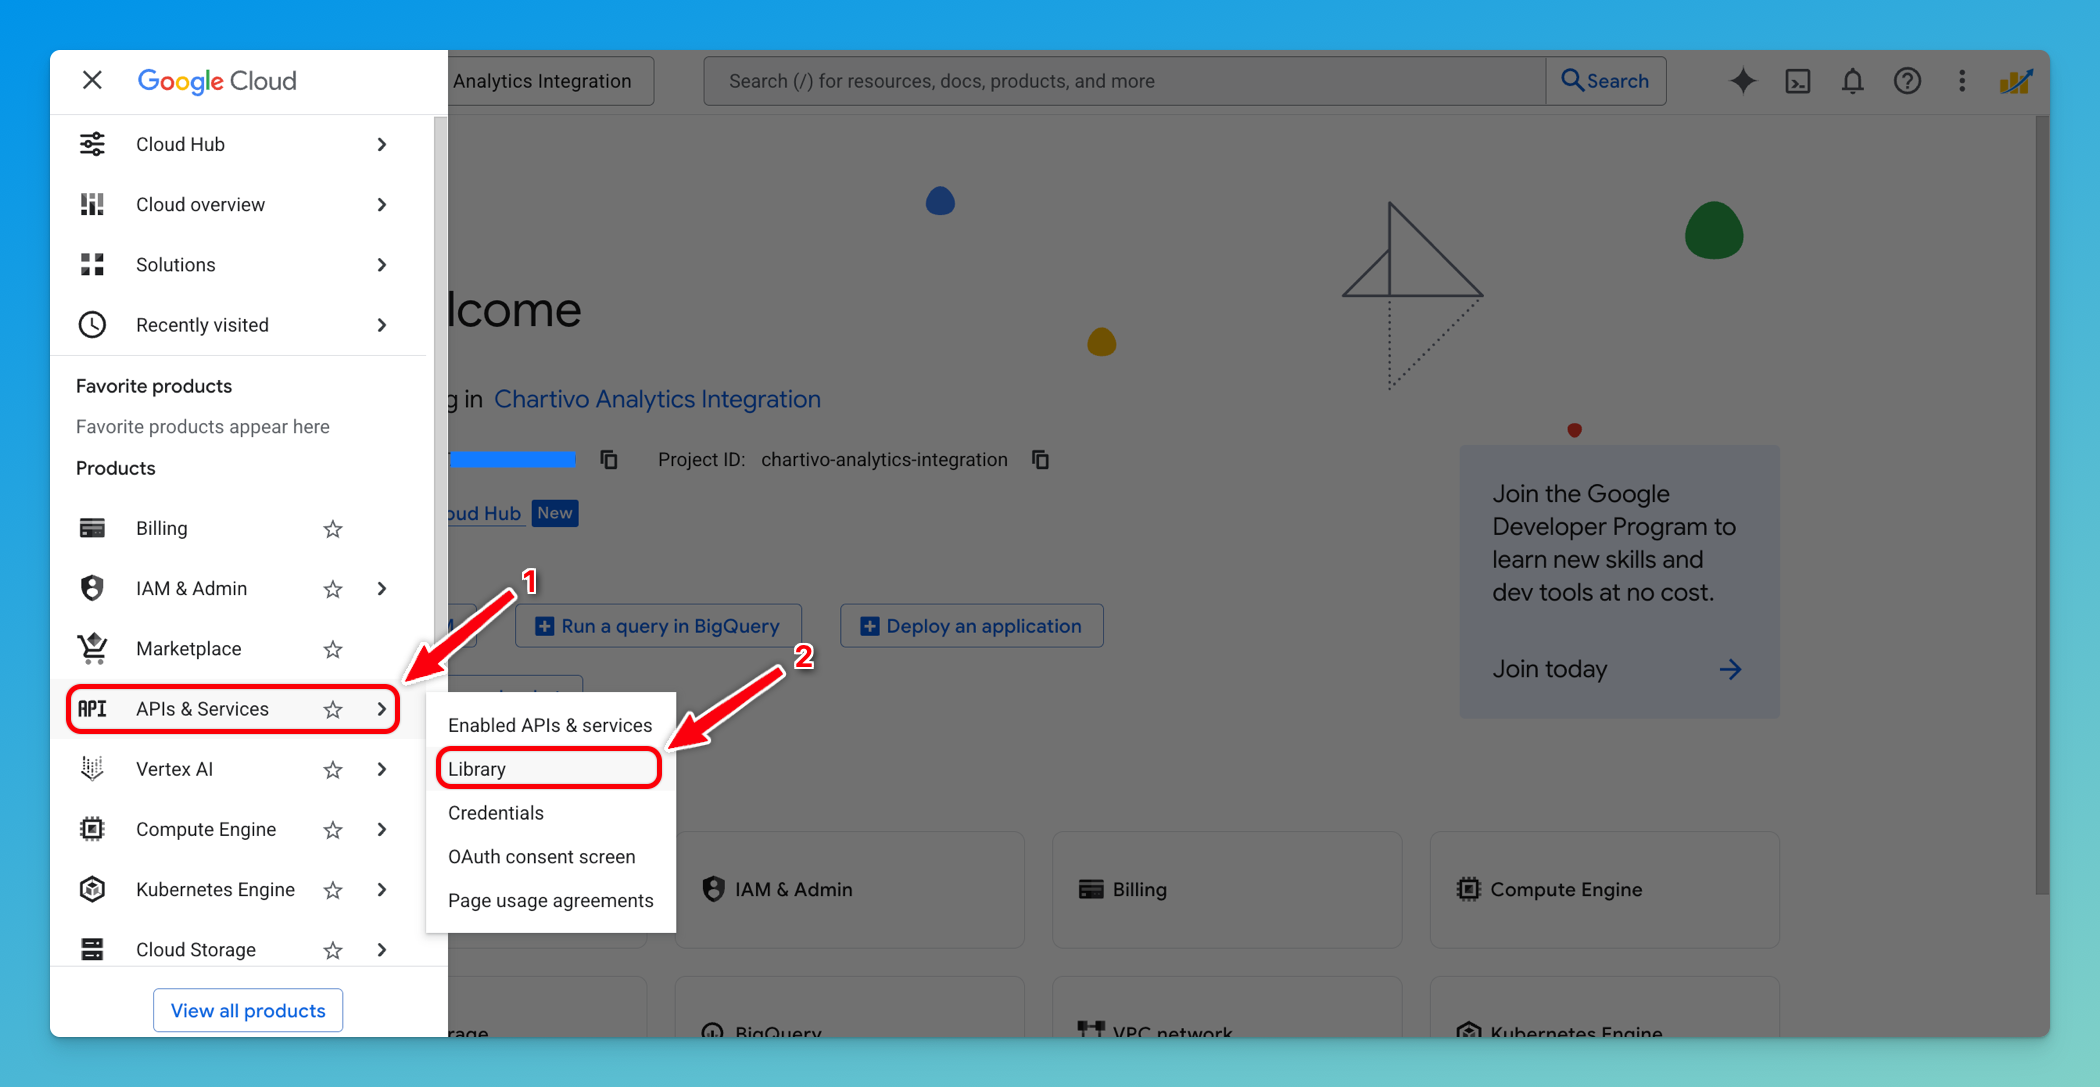The width and height of the screenshot is (2100, 1087).
Task: Expand Recently visited
Action: pyautogui.click(x=381, y=324)
